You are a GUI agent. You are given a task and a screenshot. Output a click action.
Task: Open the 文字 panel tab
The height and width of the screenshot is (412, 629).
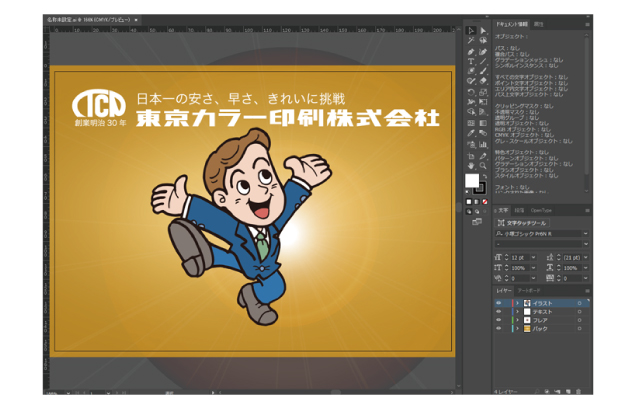(503, 210)
